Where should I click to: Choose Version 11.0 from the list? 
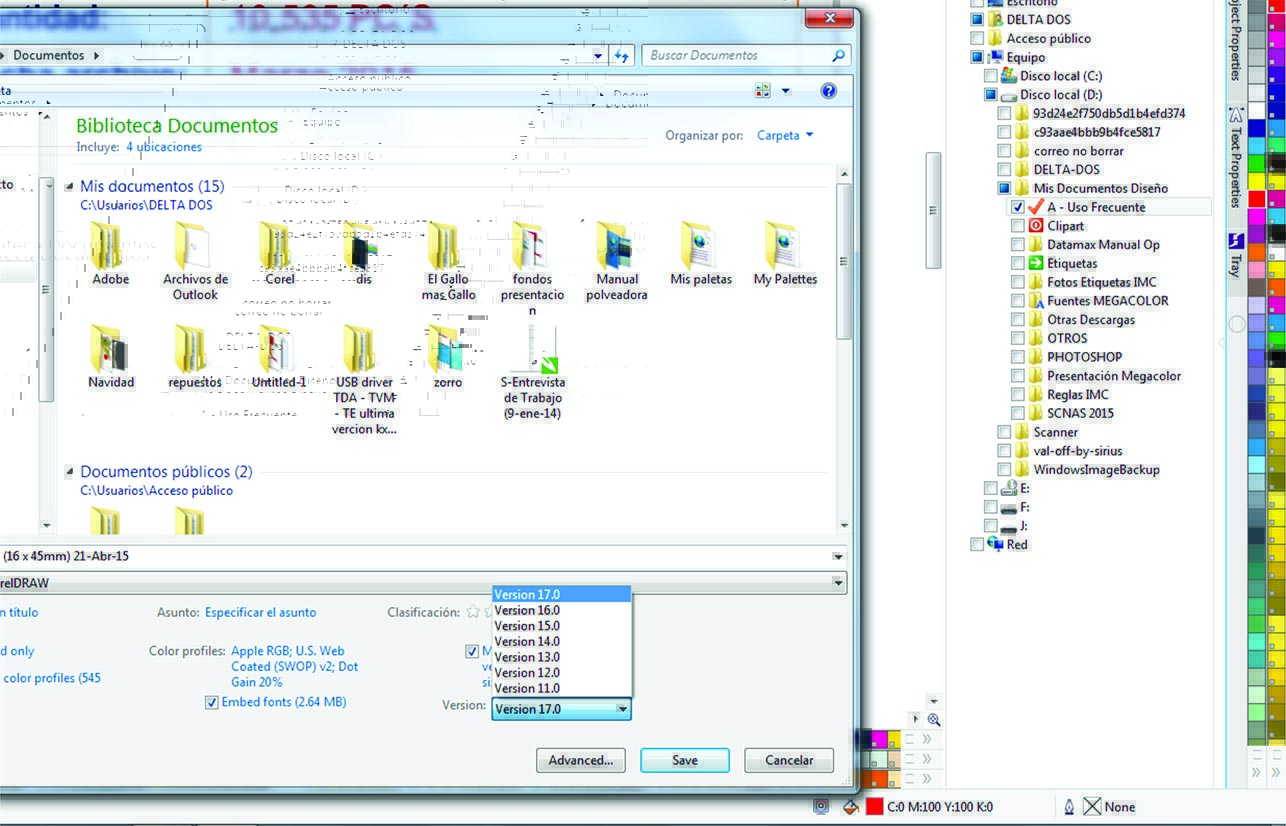[561, 688]
